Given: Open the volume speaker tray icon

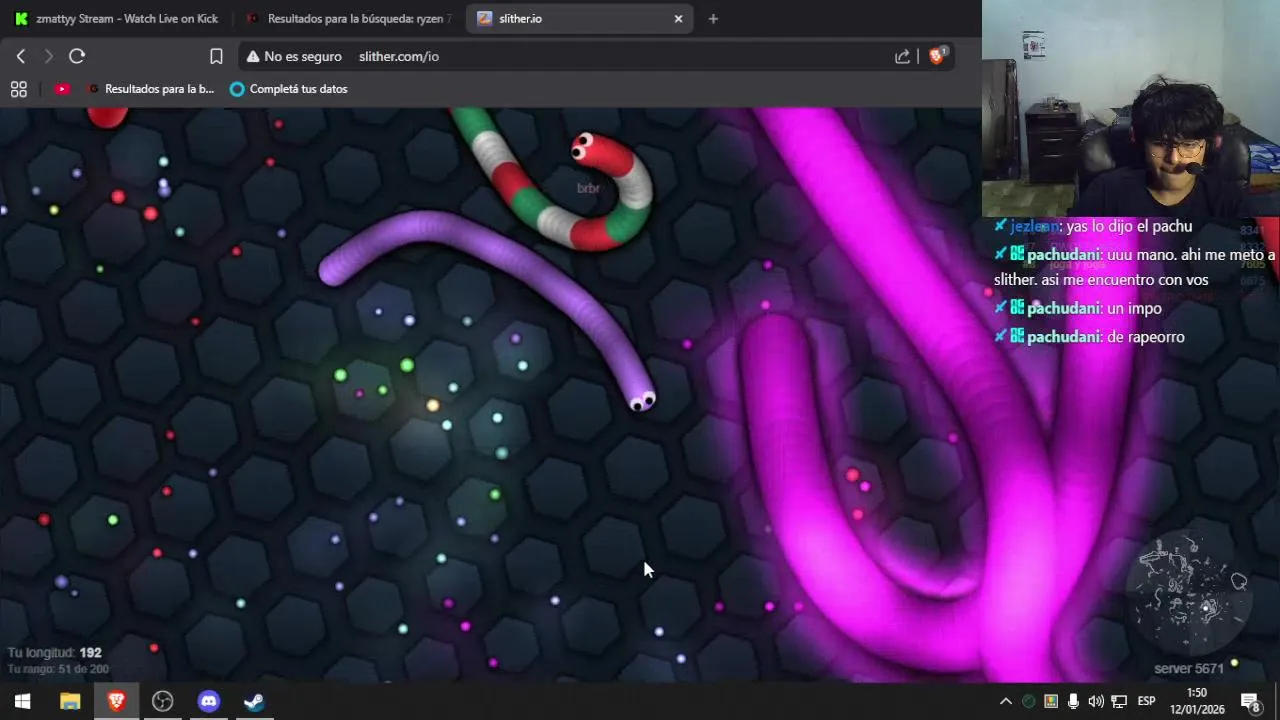Looking at the screenshot, I should [1096, 702].
